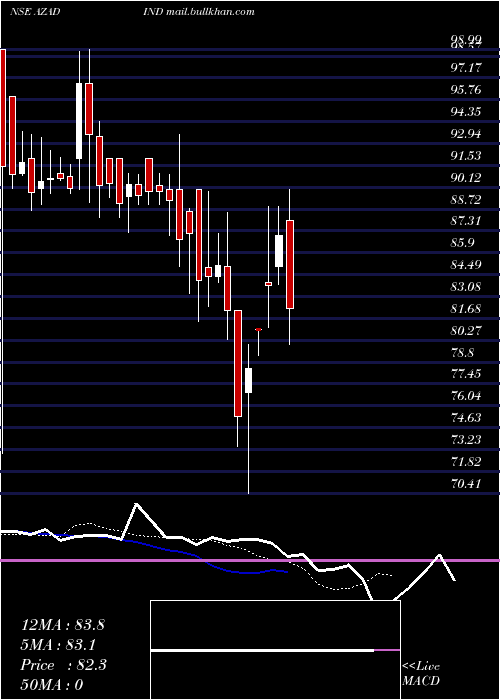Click the 12MA : 83.8 readout

63,625
